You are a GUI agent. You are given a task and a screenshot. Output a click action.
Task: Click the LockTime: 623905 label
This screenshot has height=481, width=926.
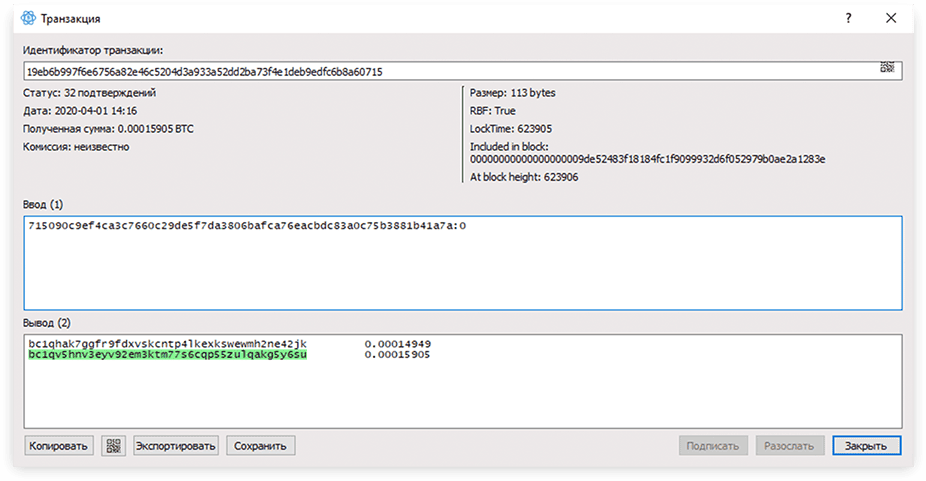tap(511, 129)
